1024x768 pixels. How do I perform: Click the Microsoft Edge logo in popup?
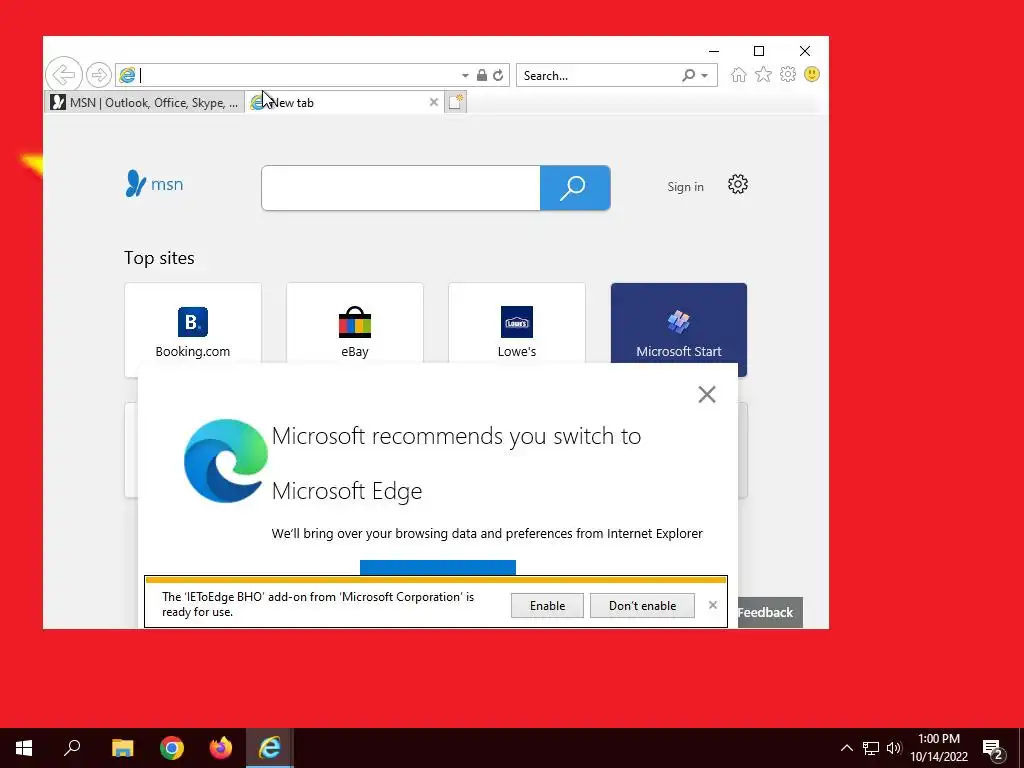(226, 461)
